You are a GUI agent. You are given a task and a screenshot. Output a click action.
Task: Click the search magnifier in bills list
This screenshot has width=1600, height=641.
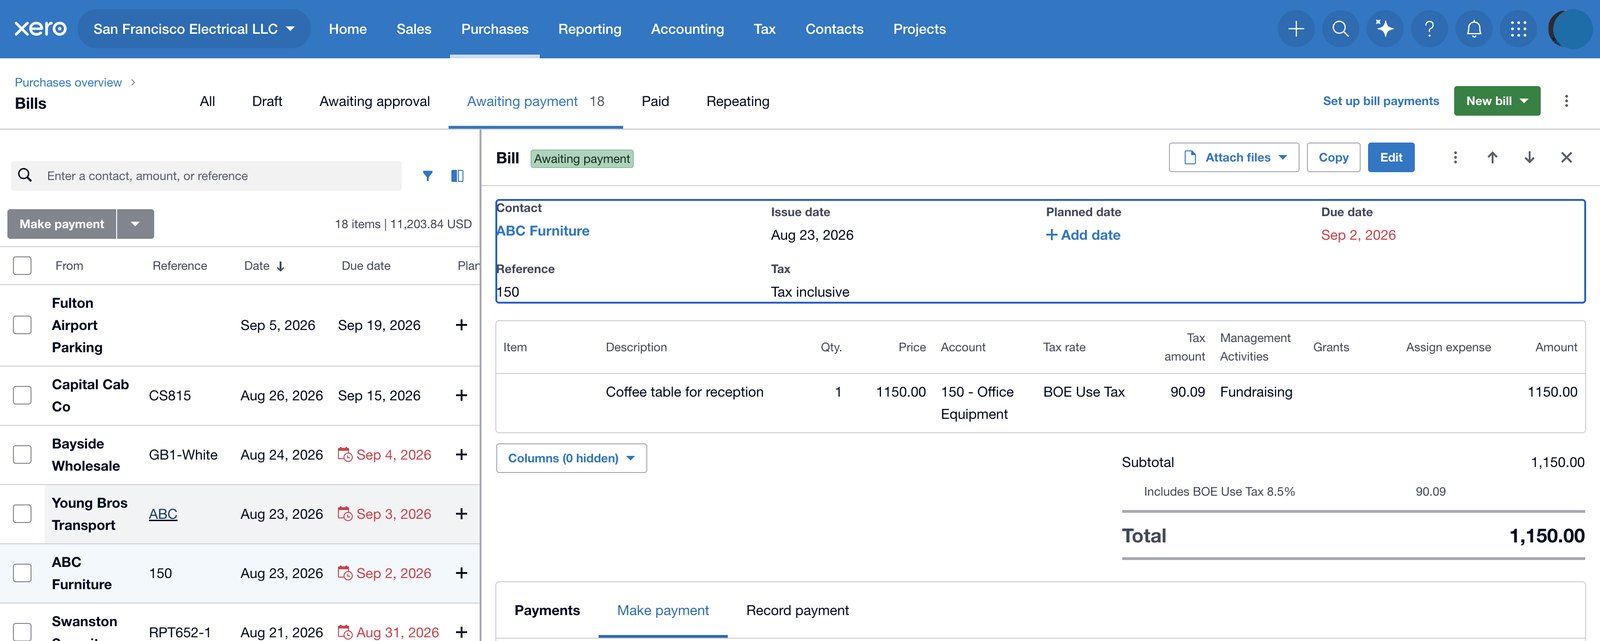25,175
